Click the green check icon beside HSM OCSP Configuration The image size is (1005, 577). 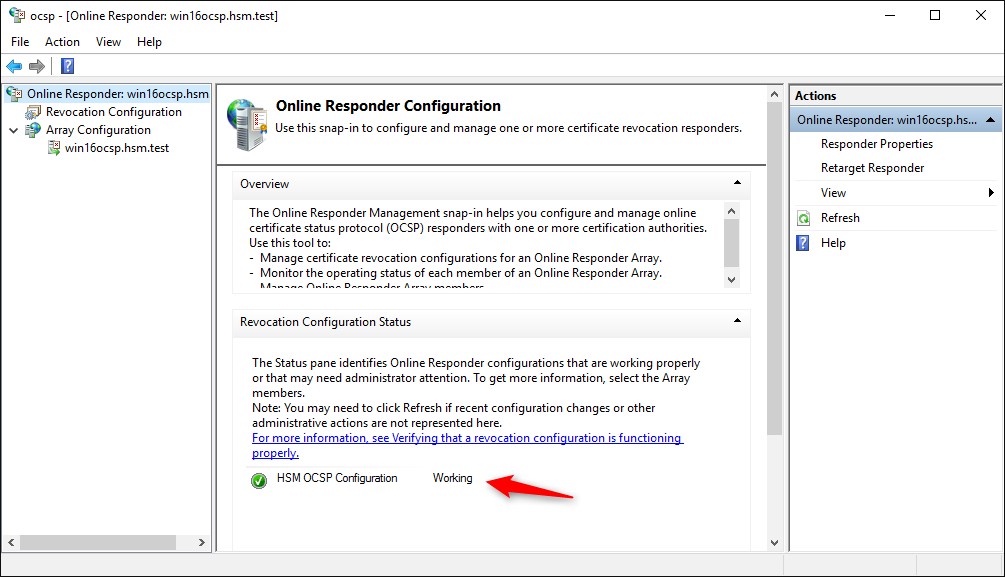[x=259, y=480]
